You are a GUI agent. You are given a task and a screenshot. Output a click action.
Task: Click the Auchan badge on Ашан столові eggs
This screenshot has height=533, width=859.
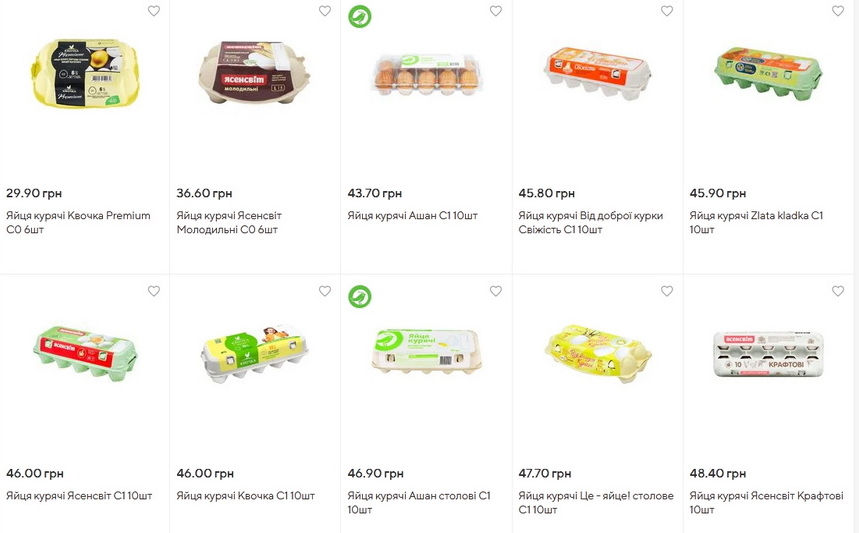[x=359, y=296]
